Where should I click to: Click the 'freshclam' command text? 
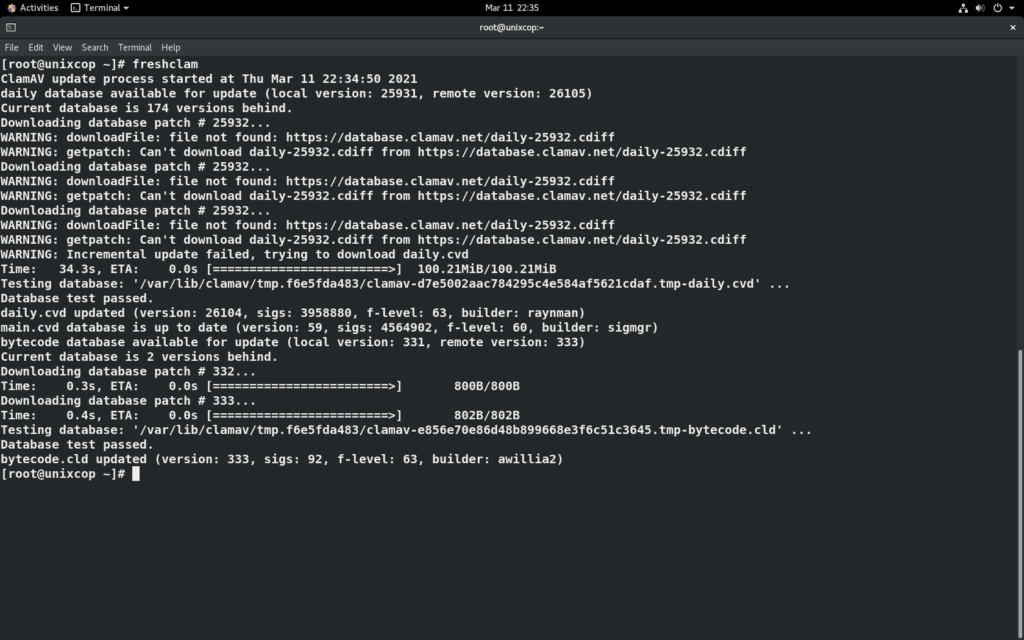click(165, 64)
